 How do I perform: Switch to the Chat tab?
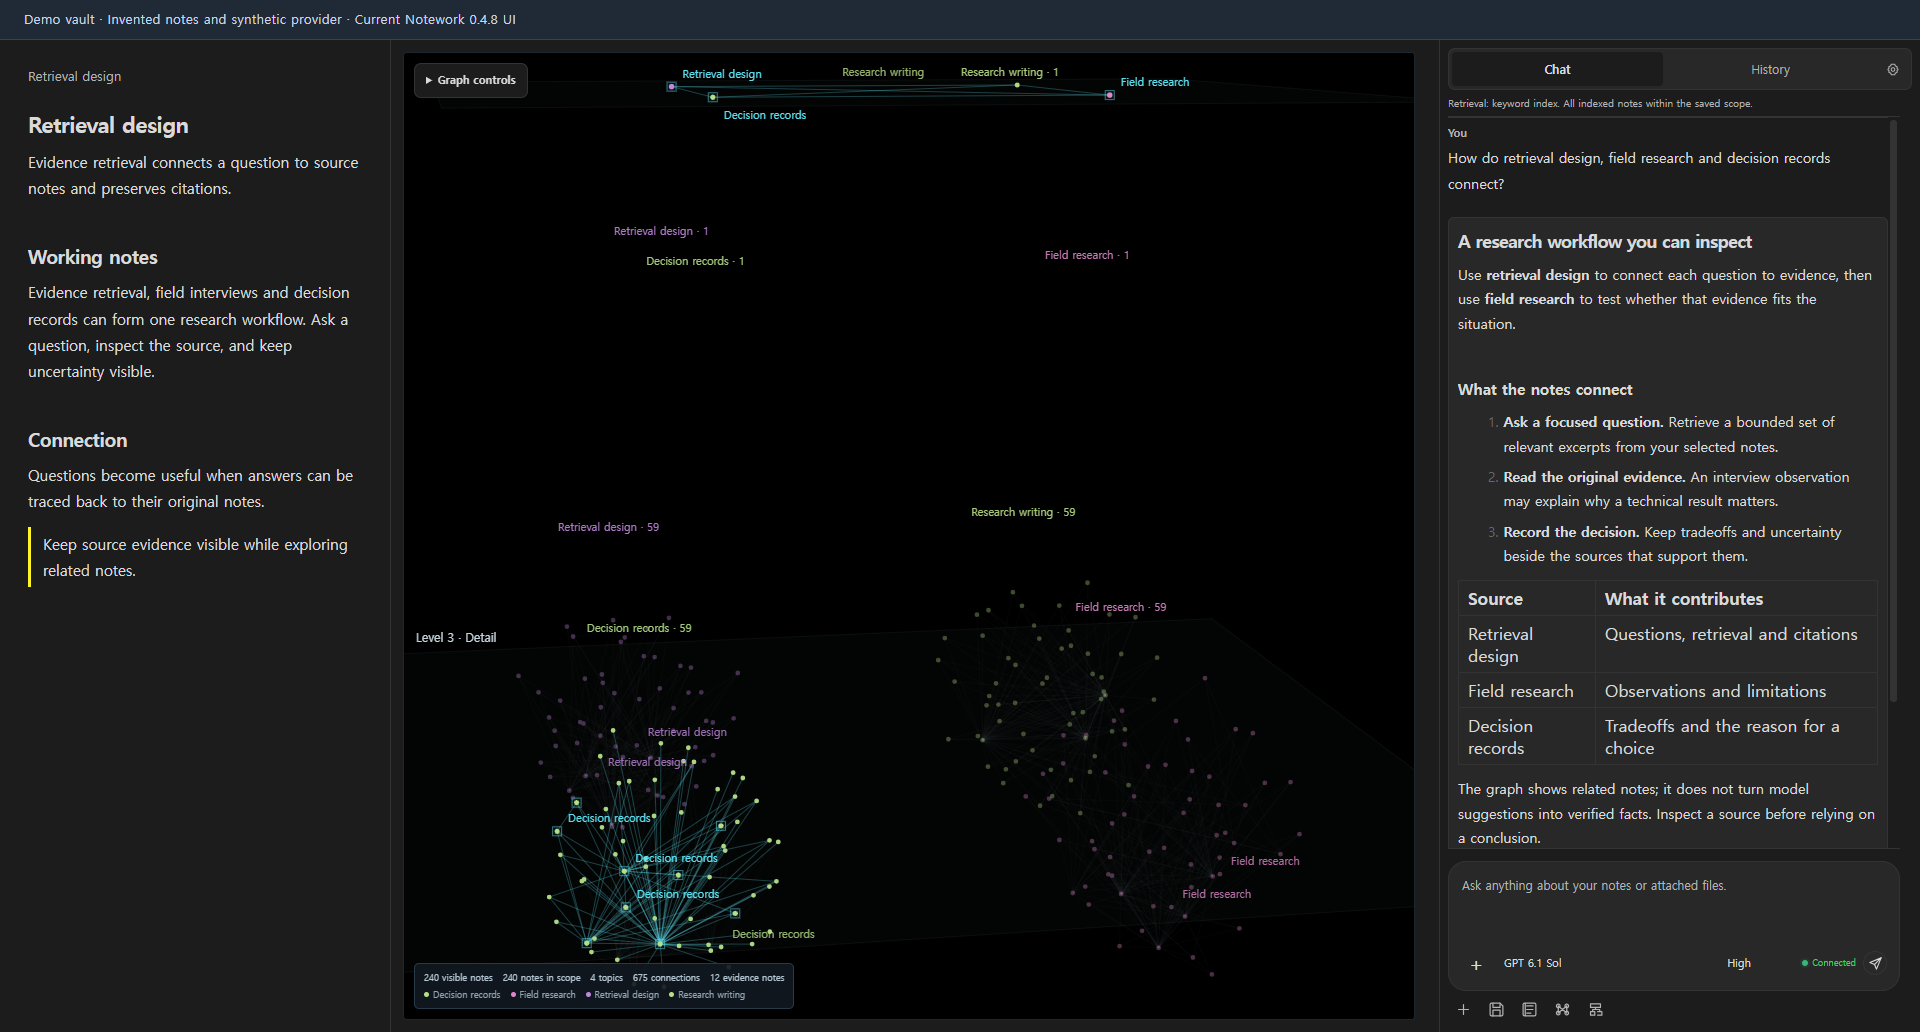pos(1557,70)
